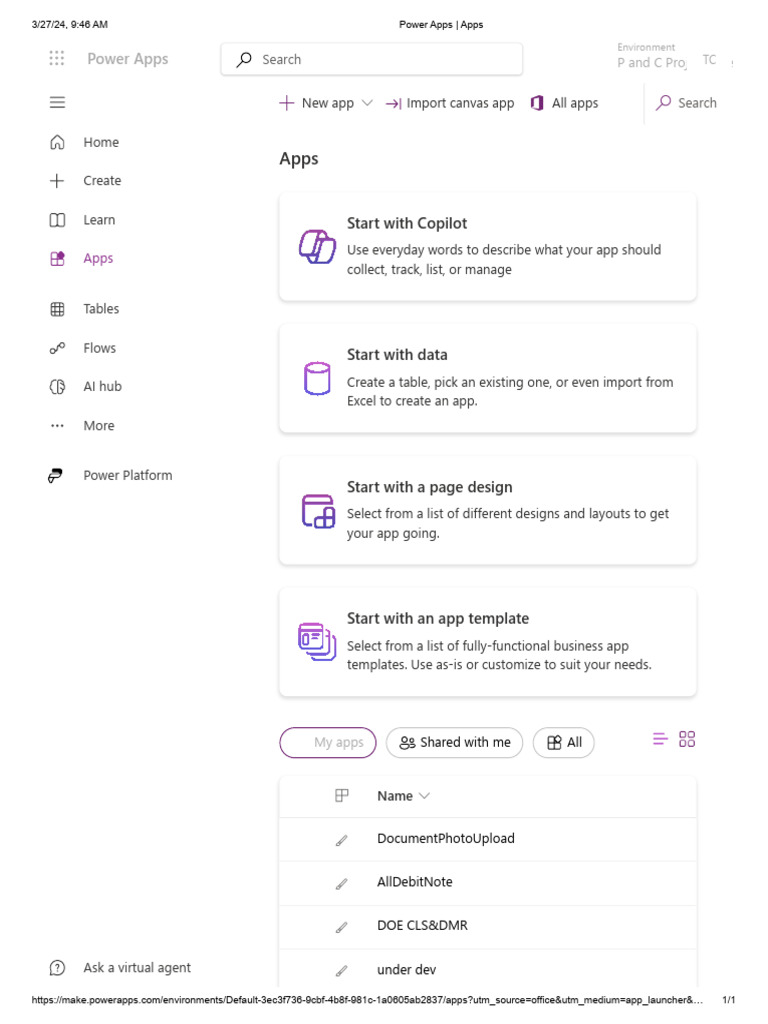The height and width of the screenshot is (1024, 768).
Task: Click pencil icon for DocumentPhotoUpload
Action: [342, 840]
